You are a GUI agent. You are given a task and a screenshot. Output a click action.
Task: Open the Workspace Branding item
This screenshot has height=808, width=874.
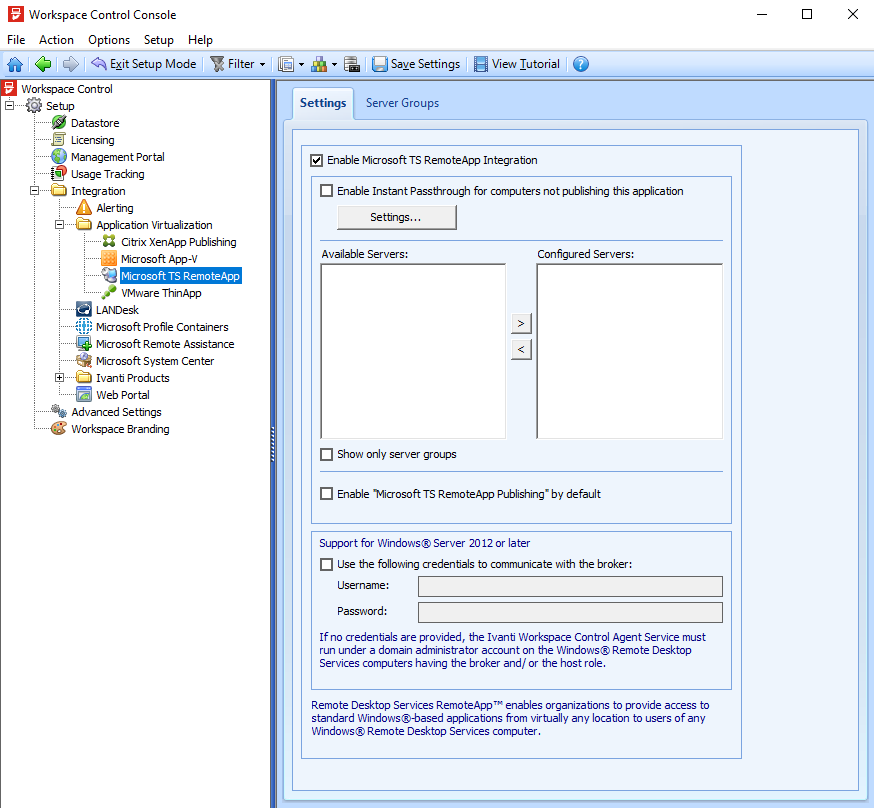(x=121, y=428)
